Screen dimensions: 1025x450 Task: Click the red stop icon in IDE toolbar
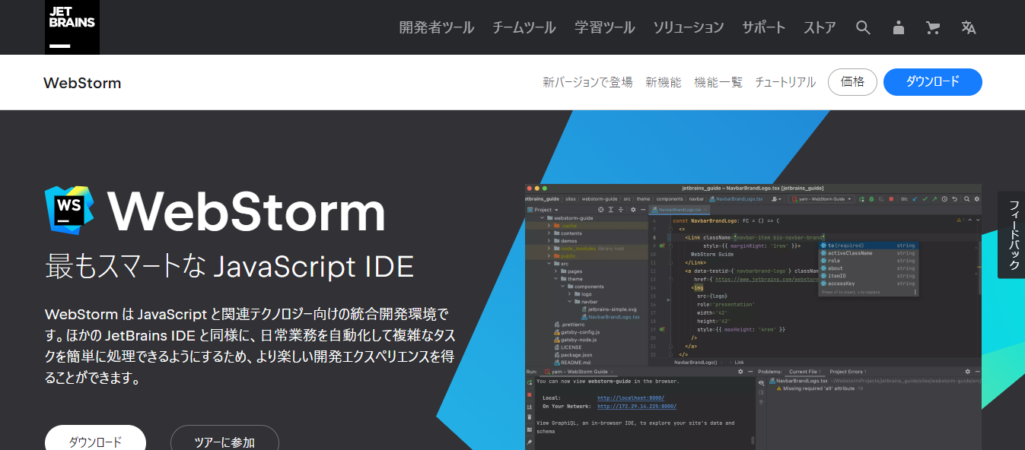tap(891, 199)
